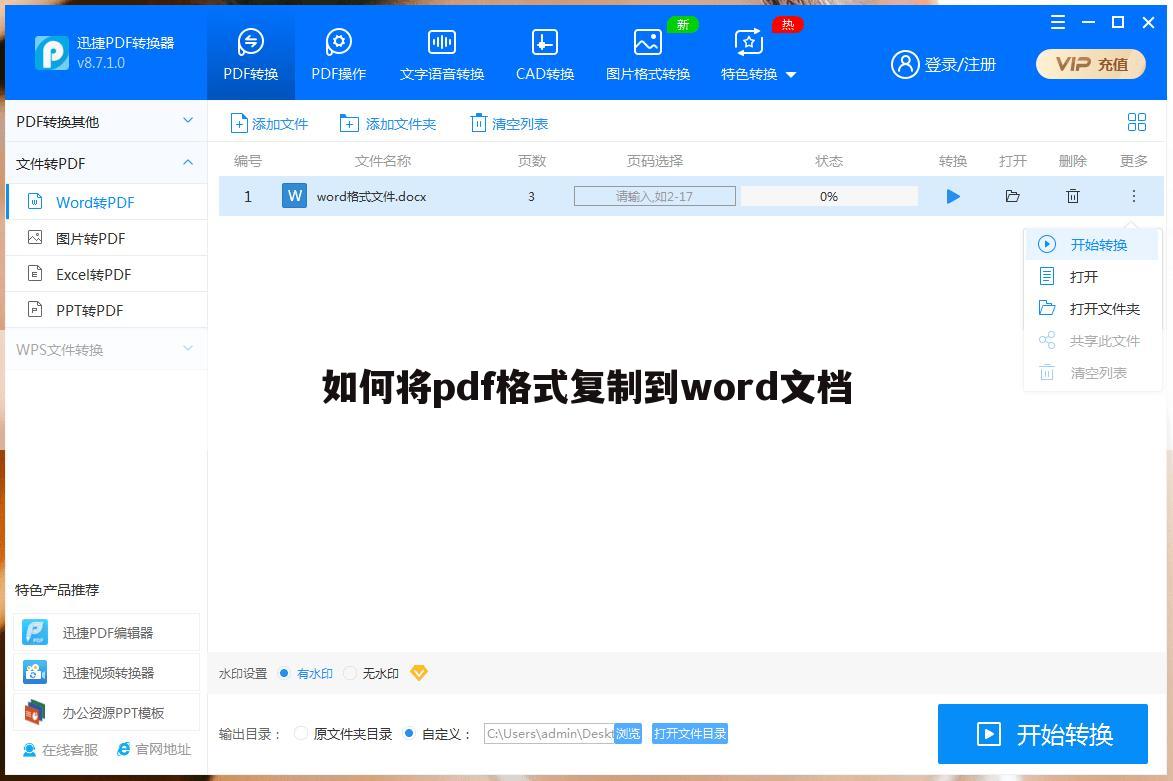Choose 清空列表 from the context menu
The width and height of the screenshot is (1173, 781).
tap(1091, 373)
